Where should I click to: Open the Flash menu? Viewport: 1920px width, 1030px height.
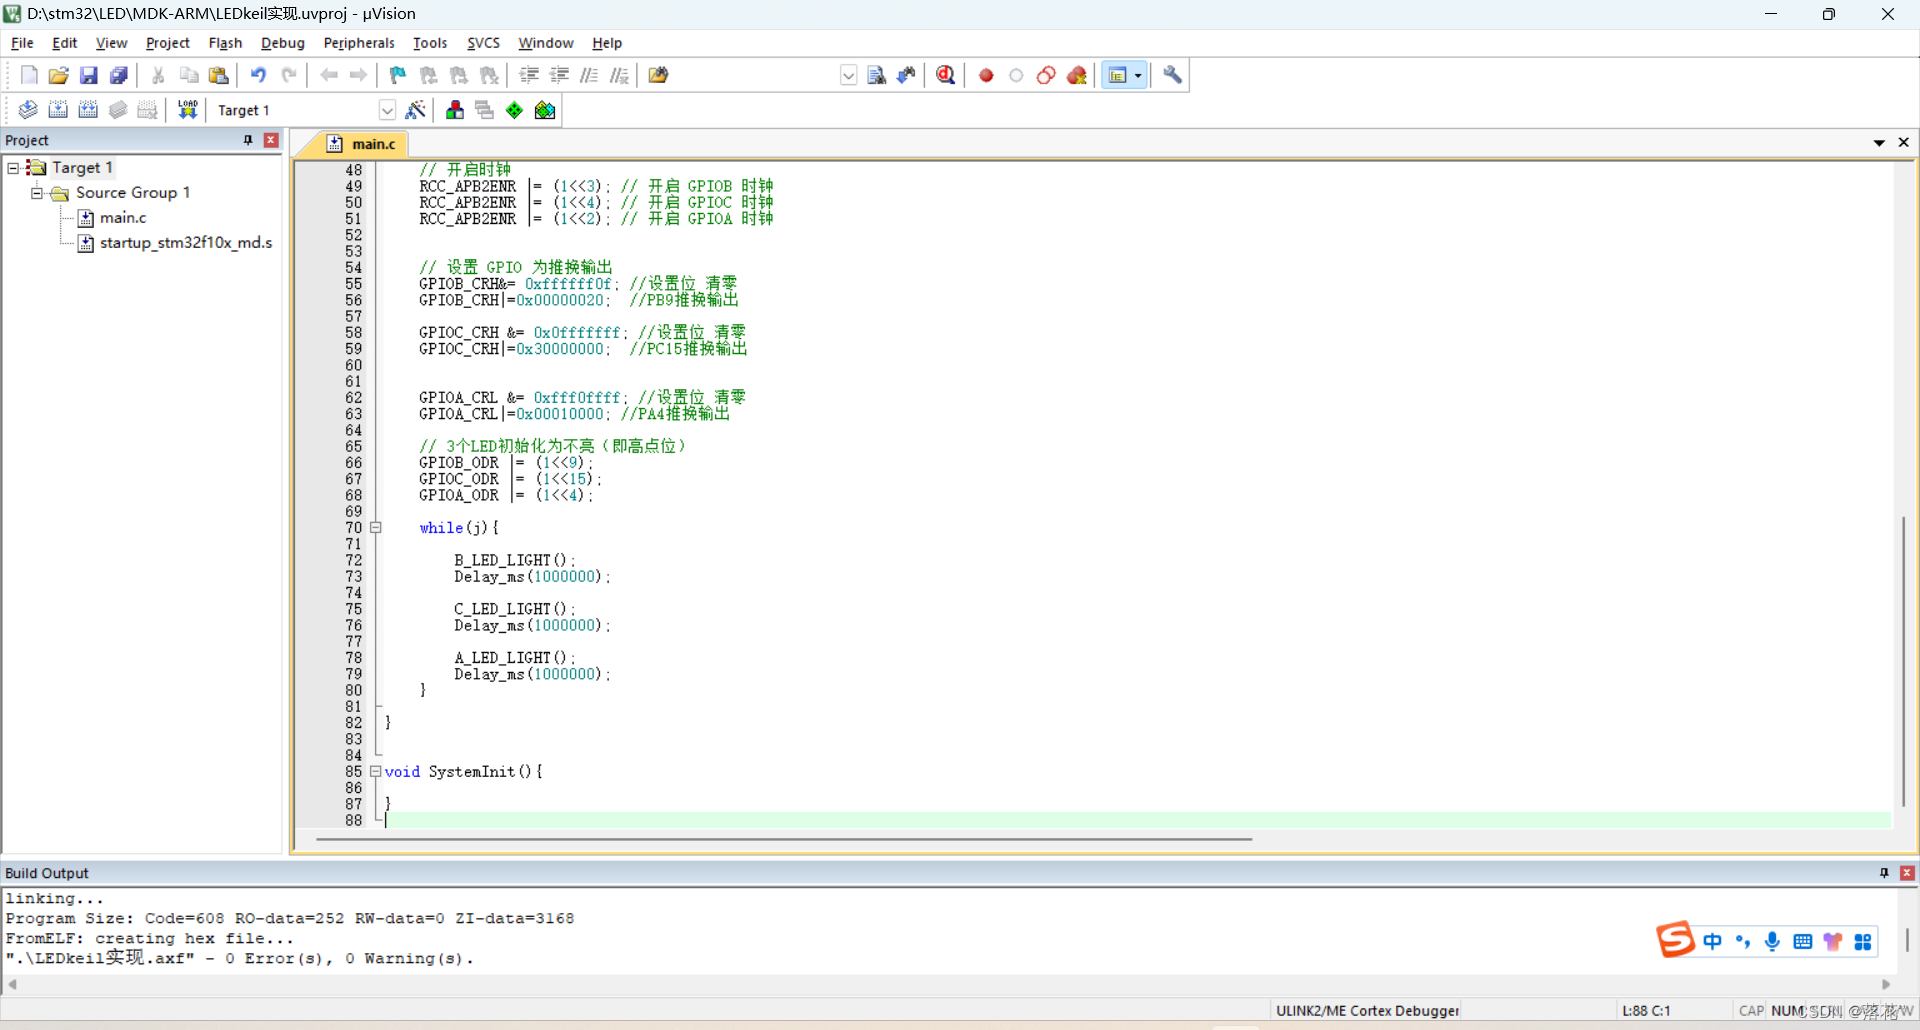pyautogui.click(x=225, y=43)
